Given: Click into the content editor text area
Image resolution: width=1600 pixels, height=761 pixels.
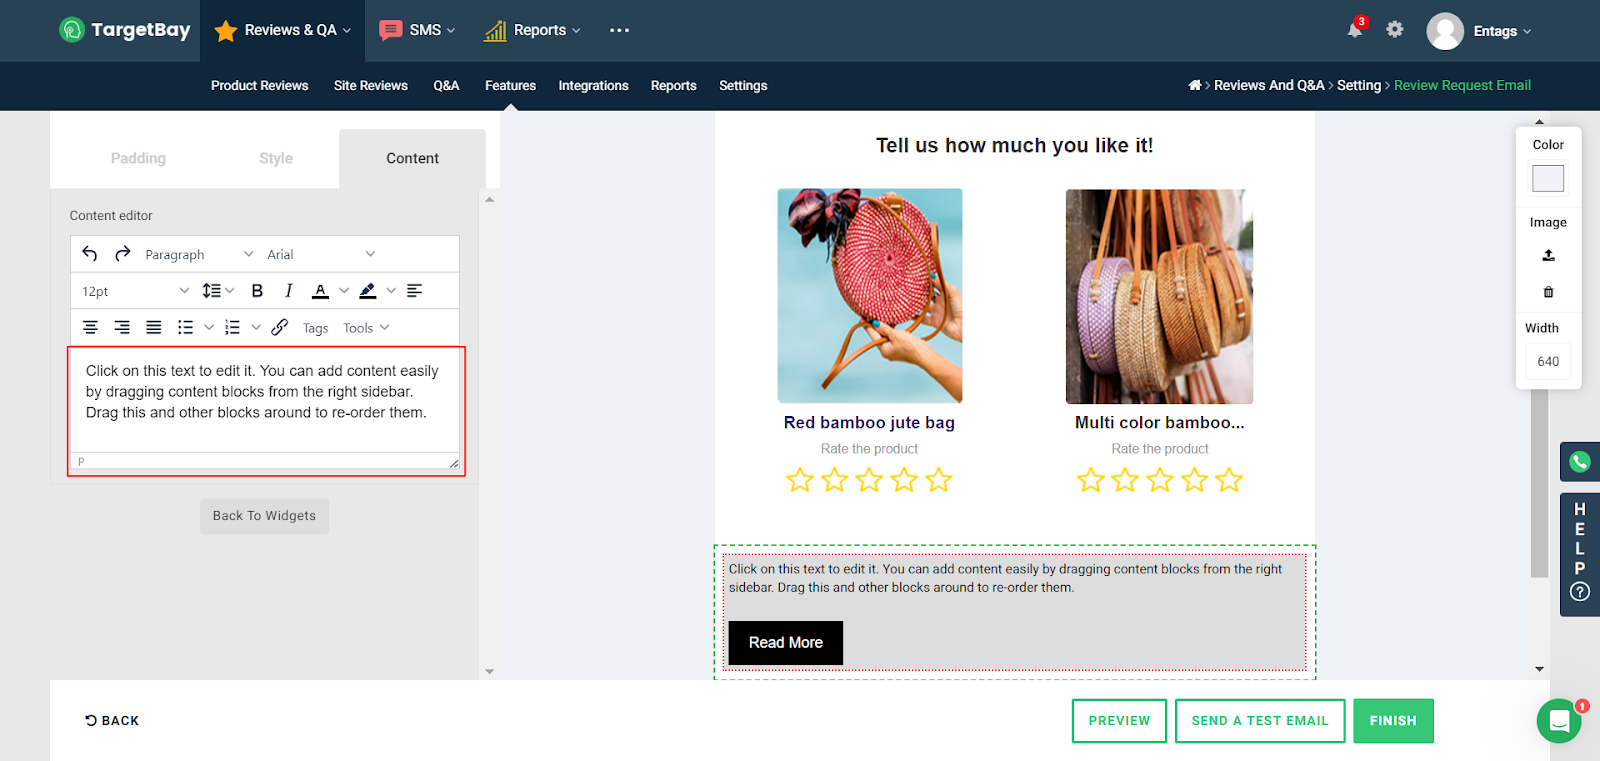Looking at the screenshot, I should 265,400.
